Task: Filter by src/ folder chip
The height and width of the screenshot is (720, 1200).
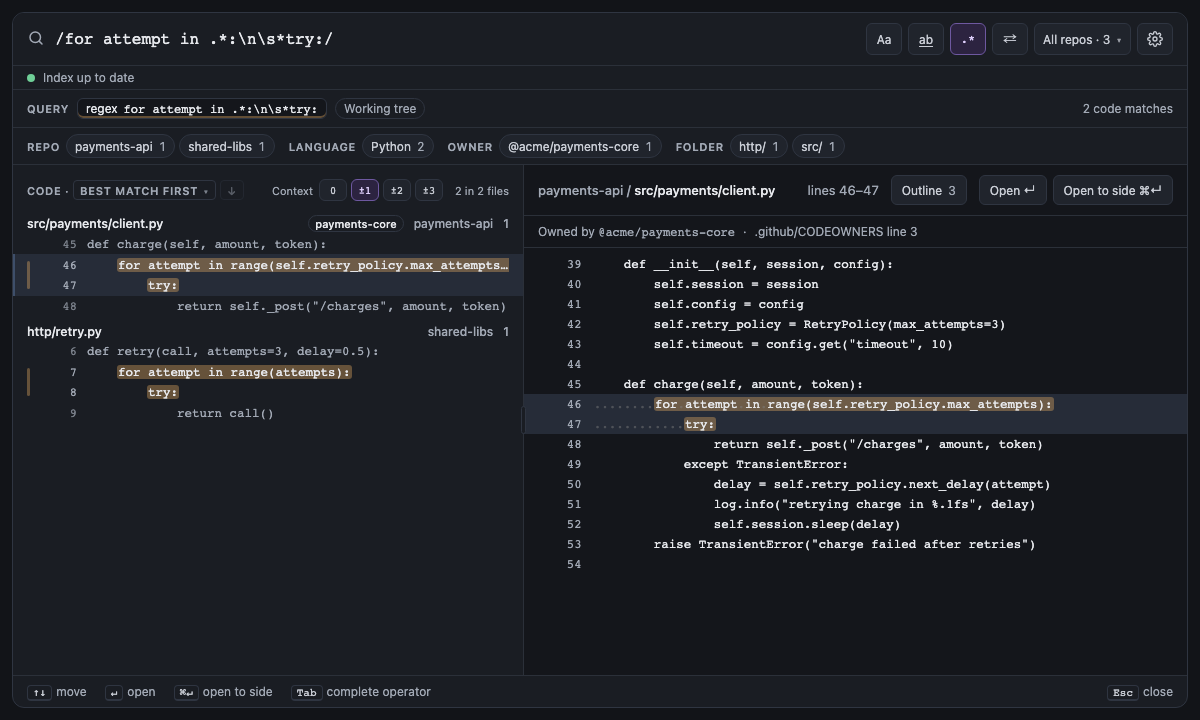Action: pos(818,146)
